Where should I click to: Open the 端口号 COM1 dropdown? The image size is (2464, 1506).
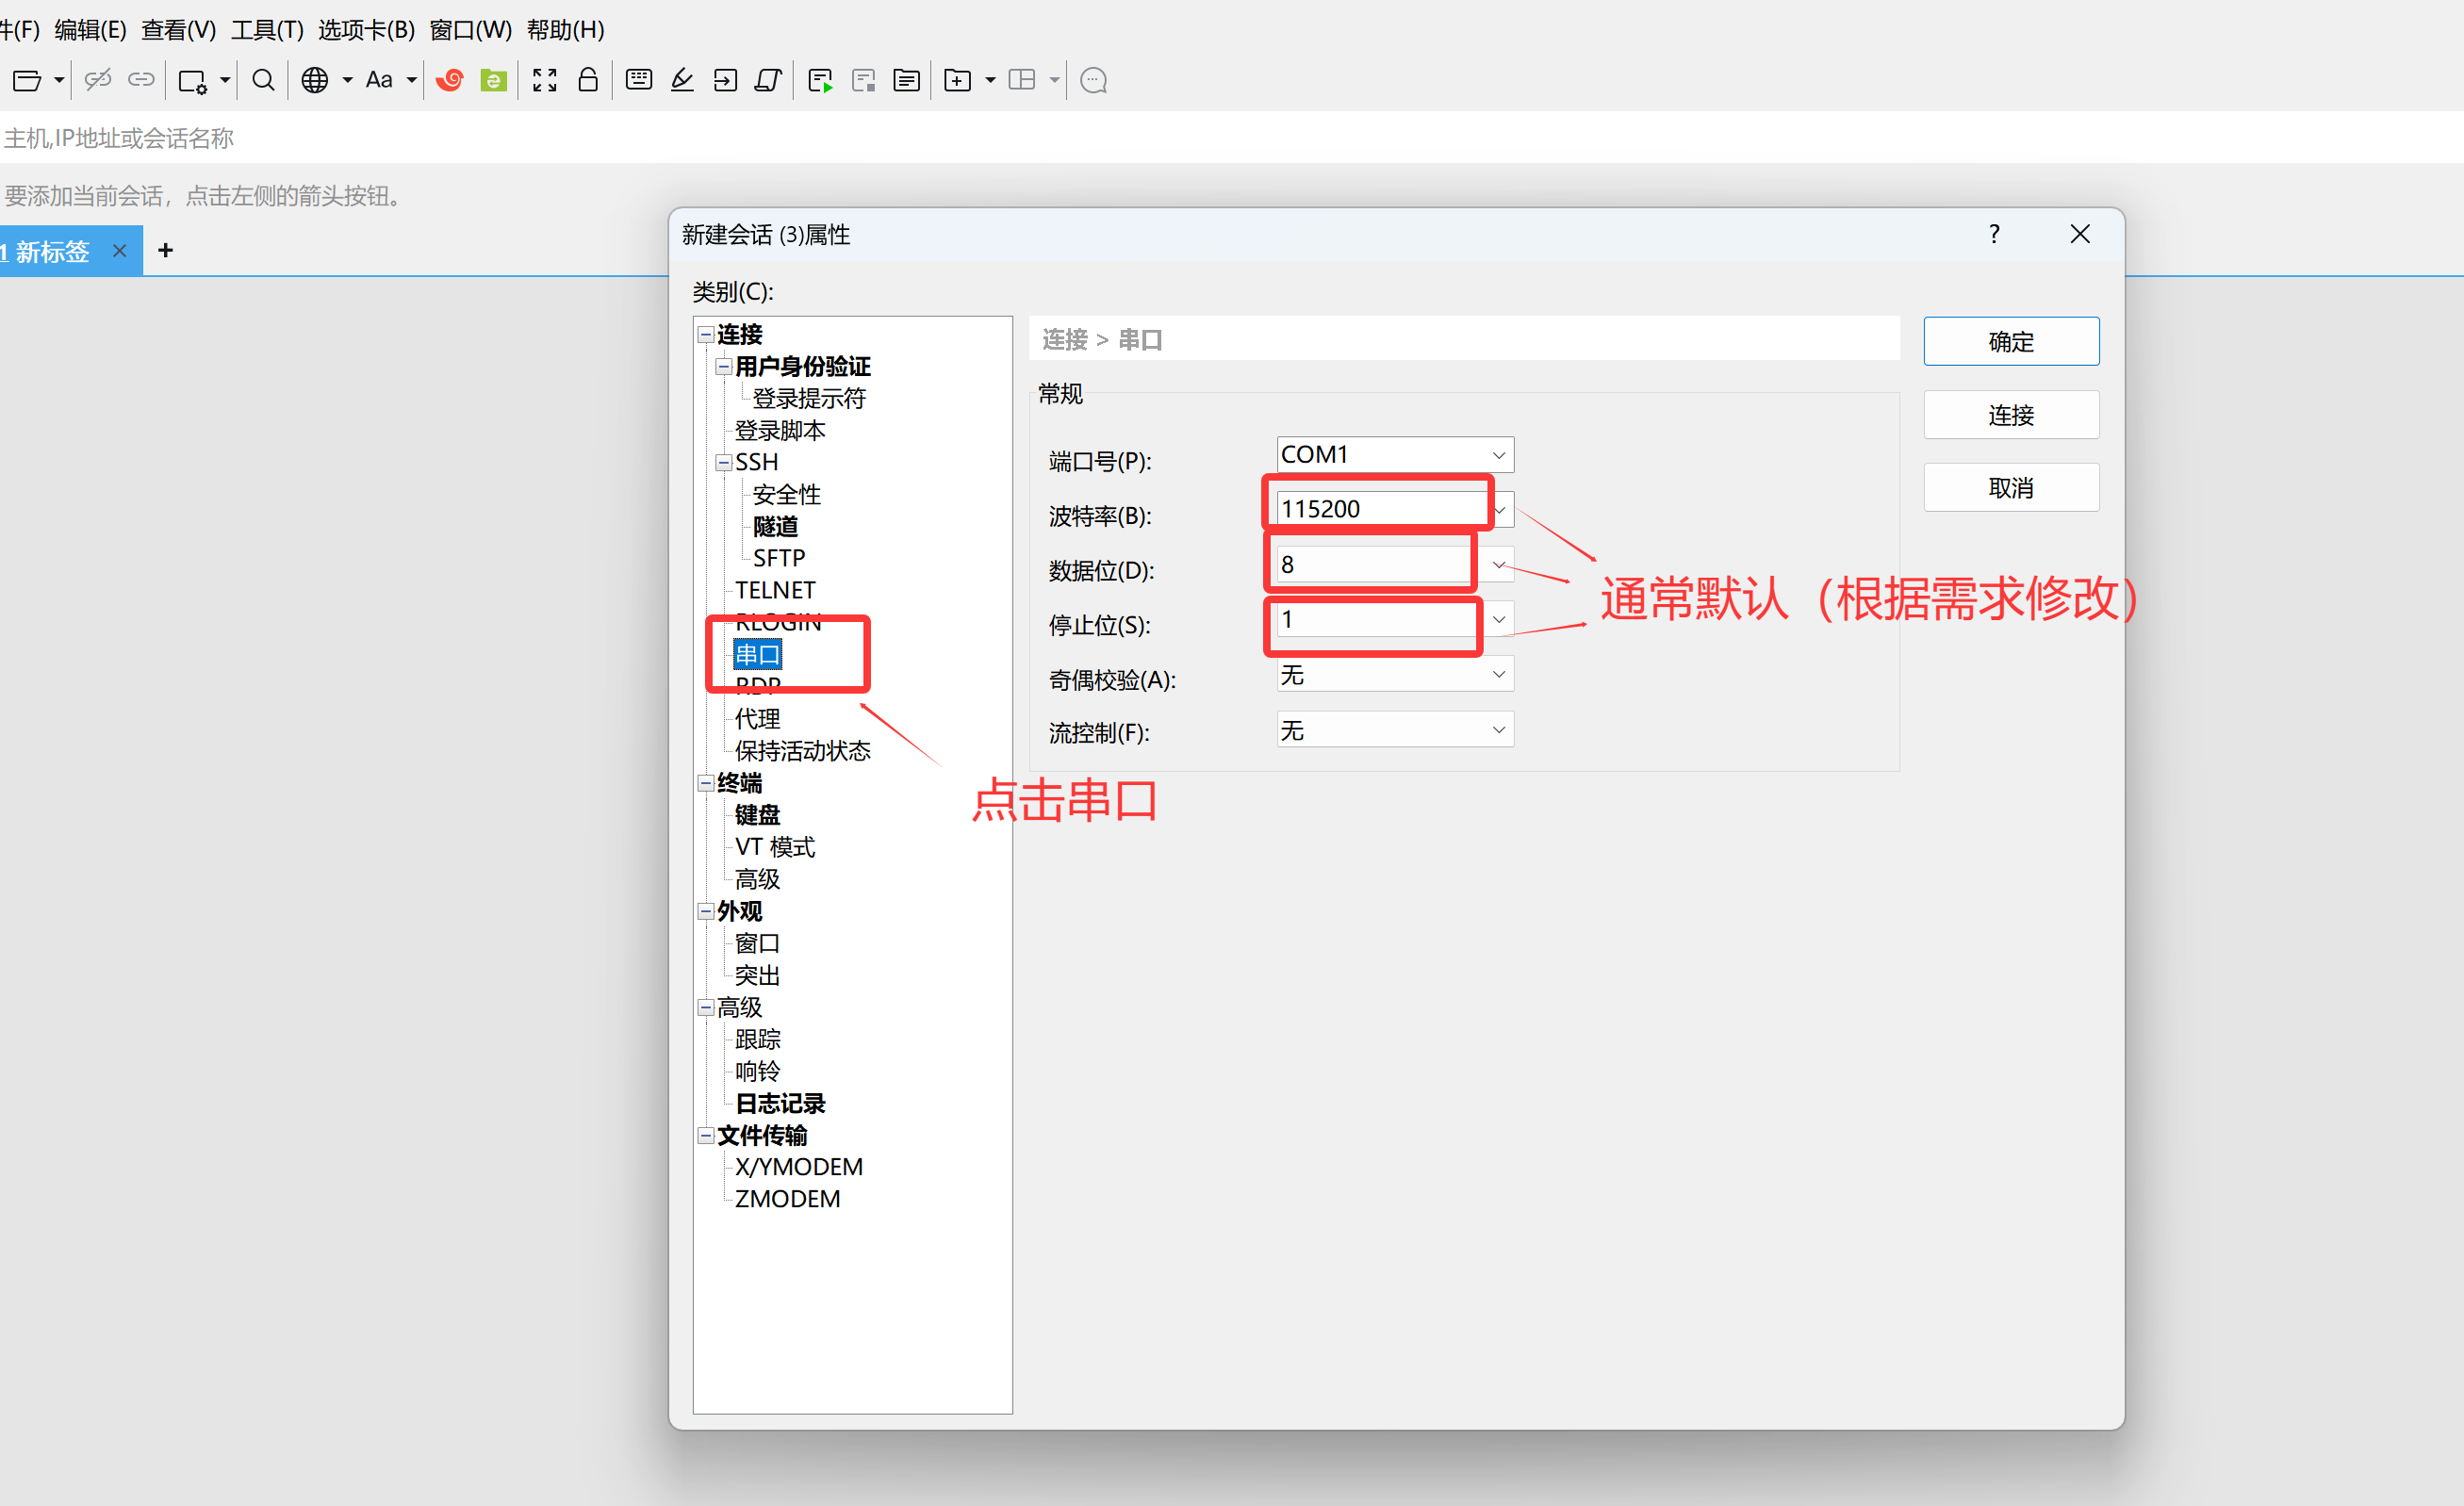[1498, 455]
